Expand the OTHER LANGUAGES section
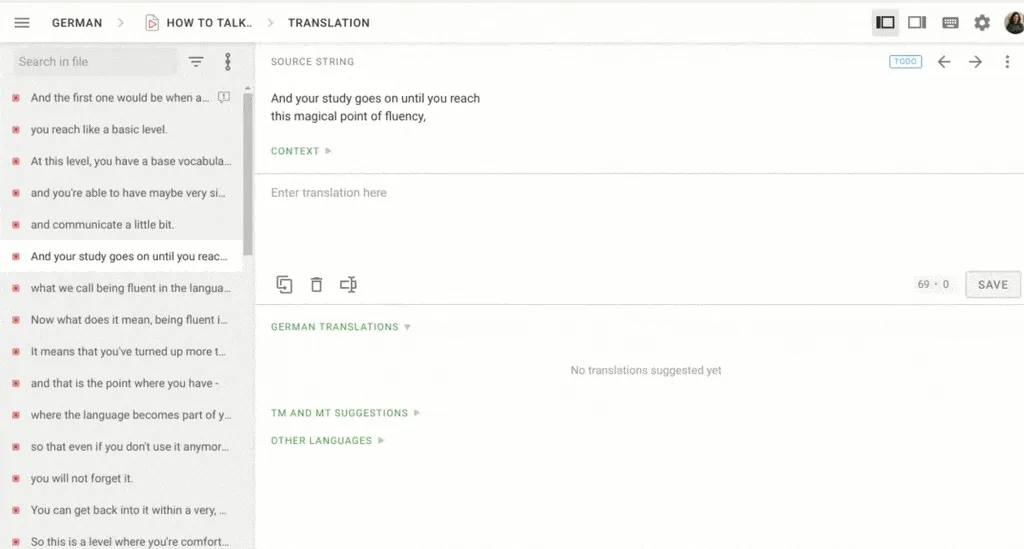Image resolution: width=1024 pixels, height=549 pixels. 327,441
